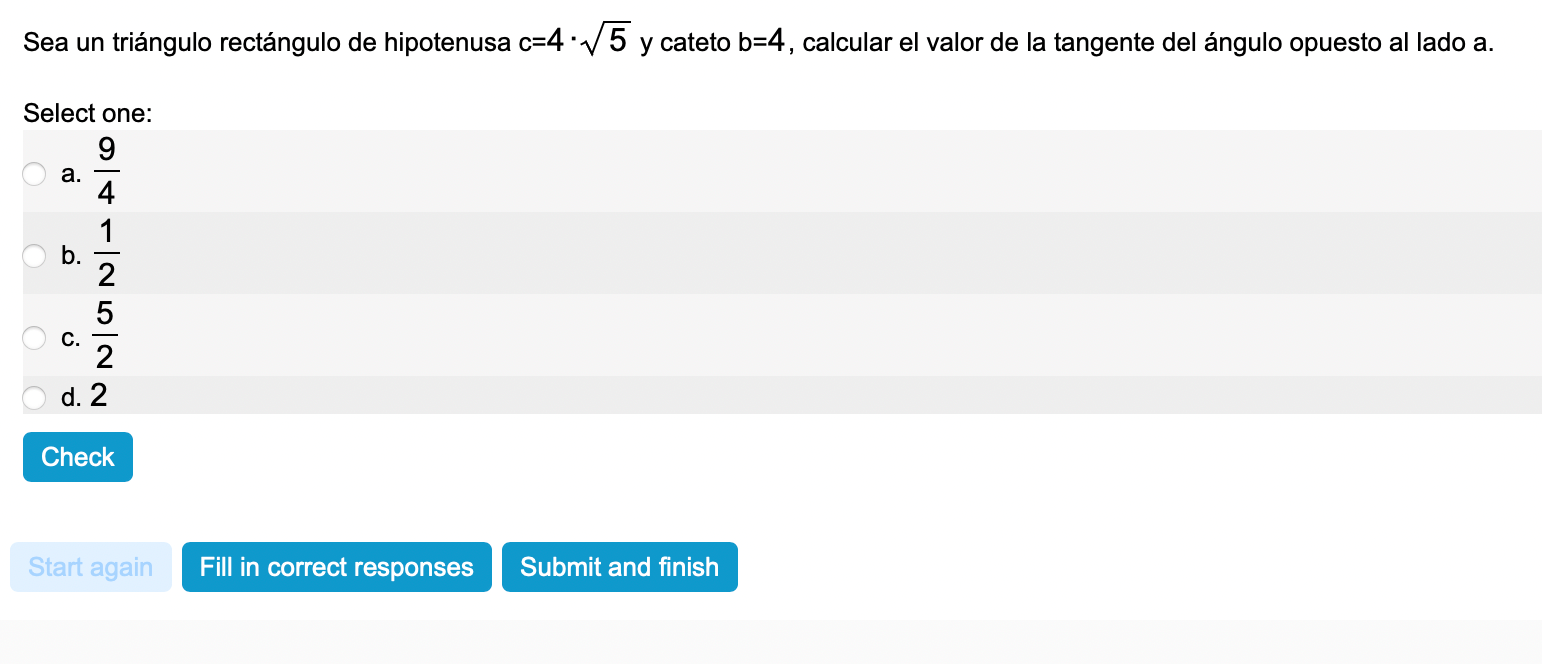This screenshot has width=1542, height=664.
Task: Click the answer value 2 in option d
Action: click(99, 396)
